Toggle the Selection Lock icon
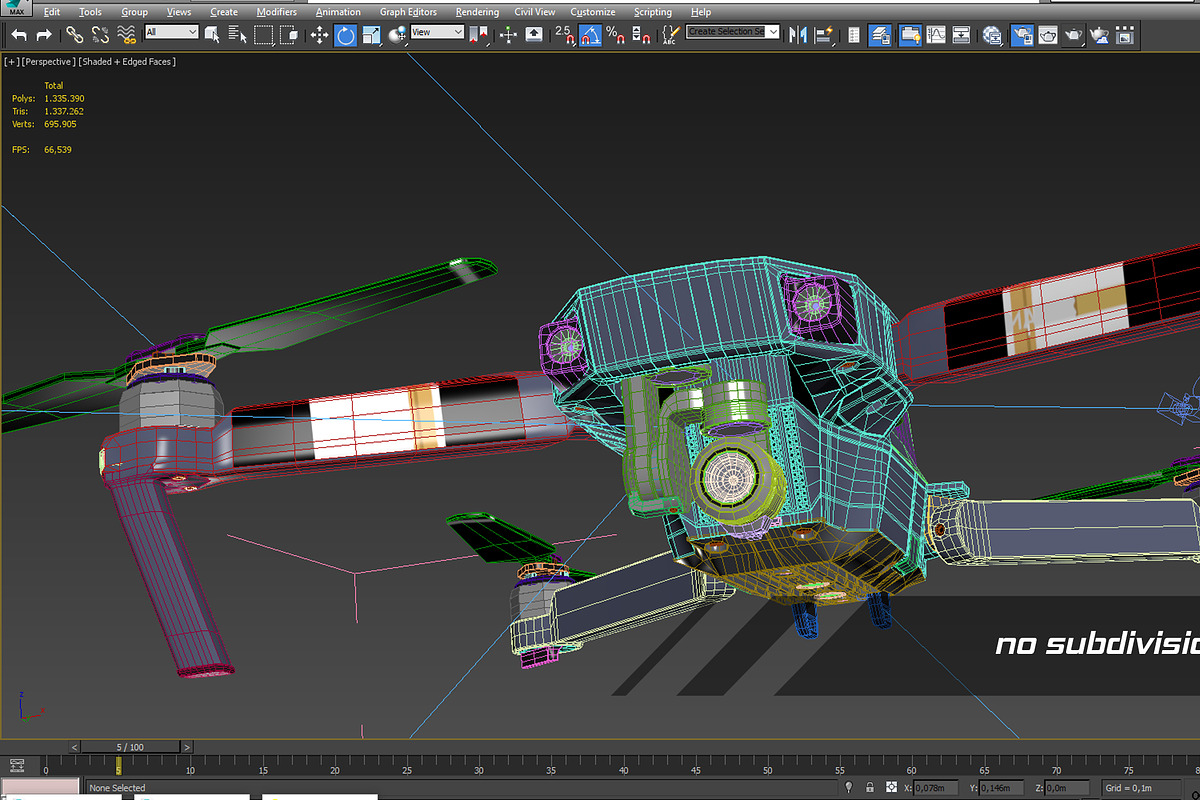 point(870,788)
